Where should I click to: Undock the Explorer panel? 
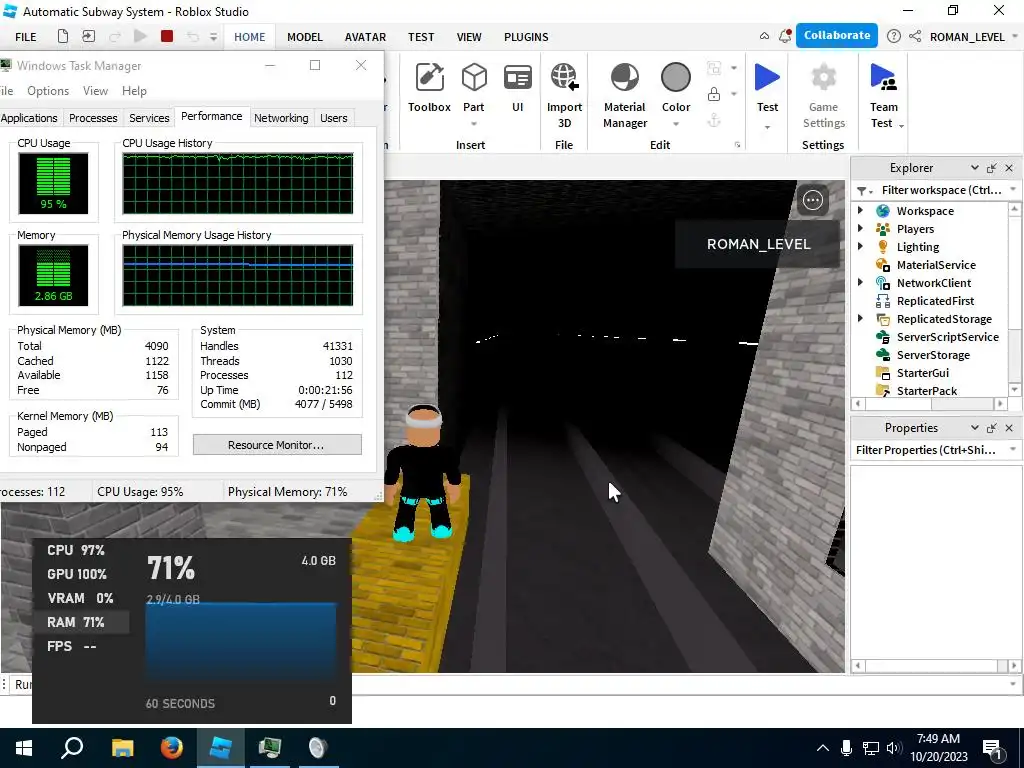coord(991,168)
